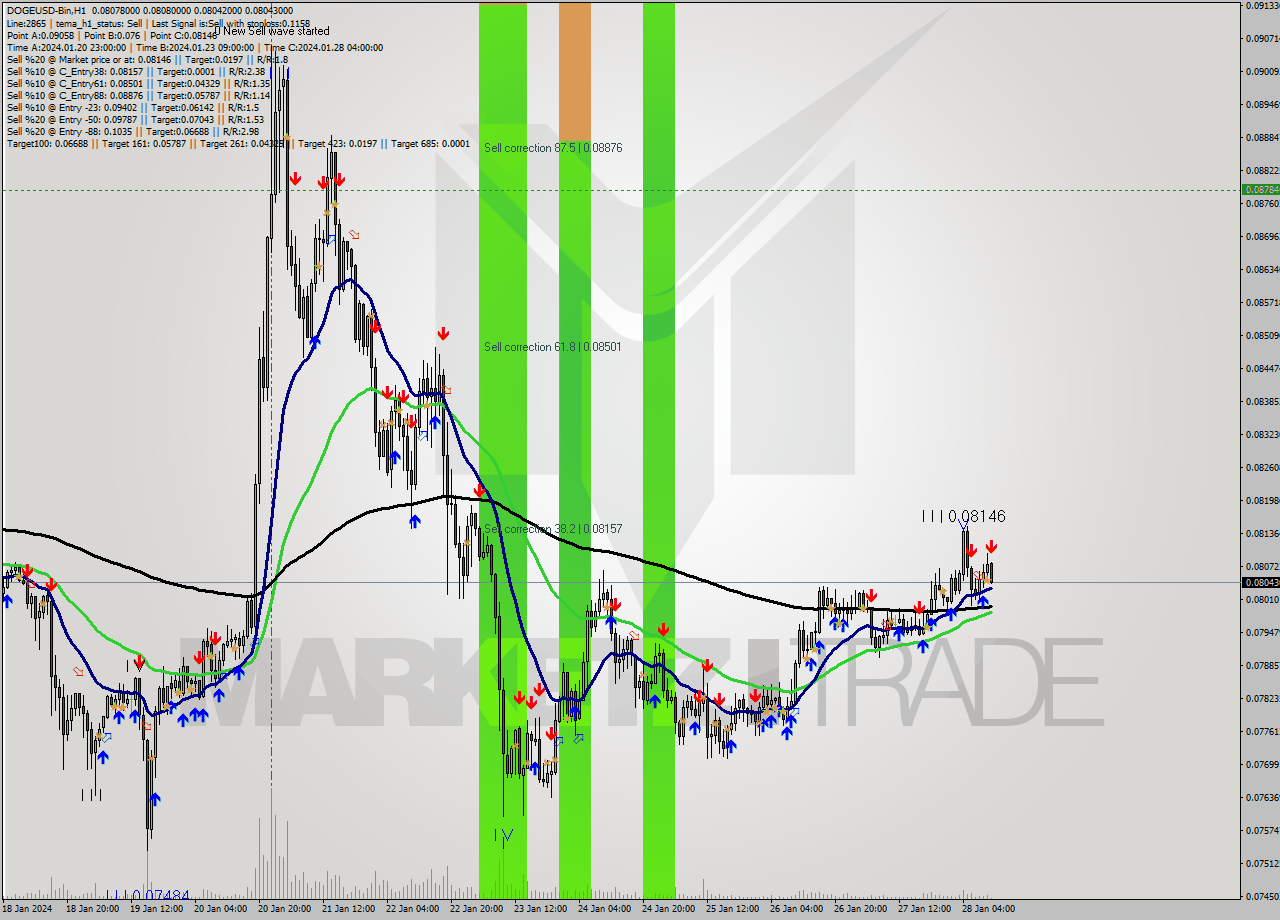Click the 0.07823 price axis label
This screenshot has height=920, width=1280.
[x=1261, y=698]
